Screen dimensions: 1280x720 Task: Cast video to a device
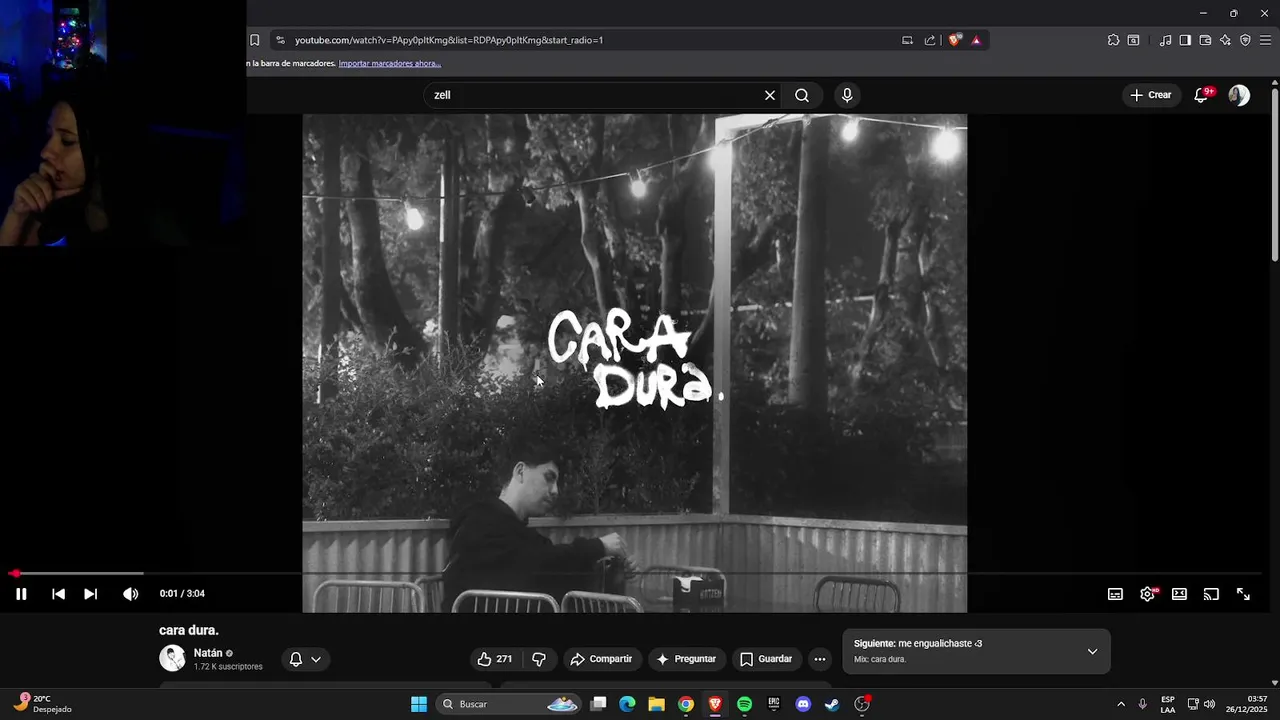tap(1211, 594)
